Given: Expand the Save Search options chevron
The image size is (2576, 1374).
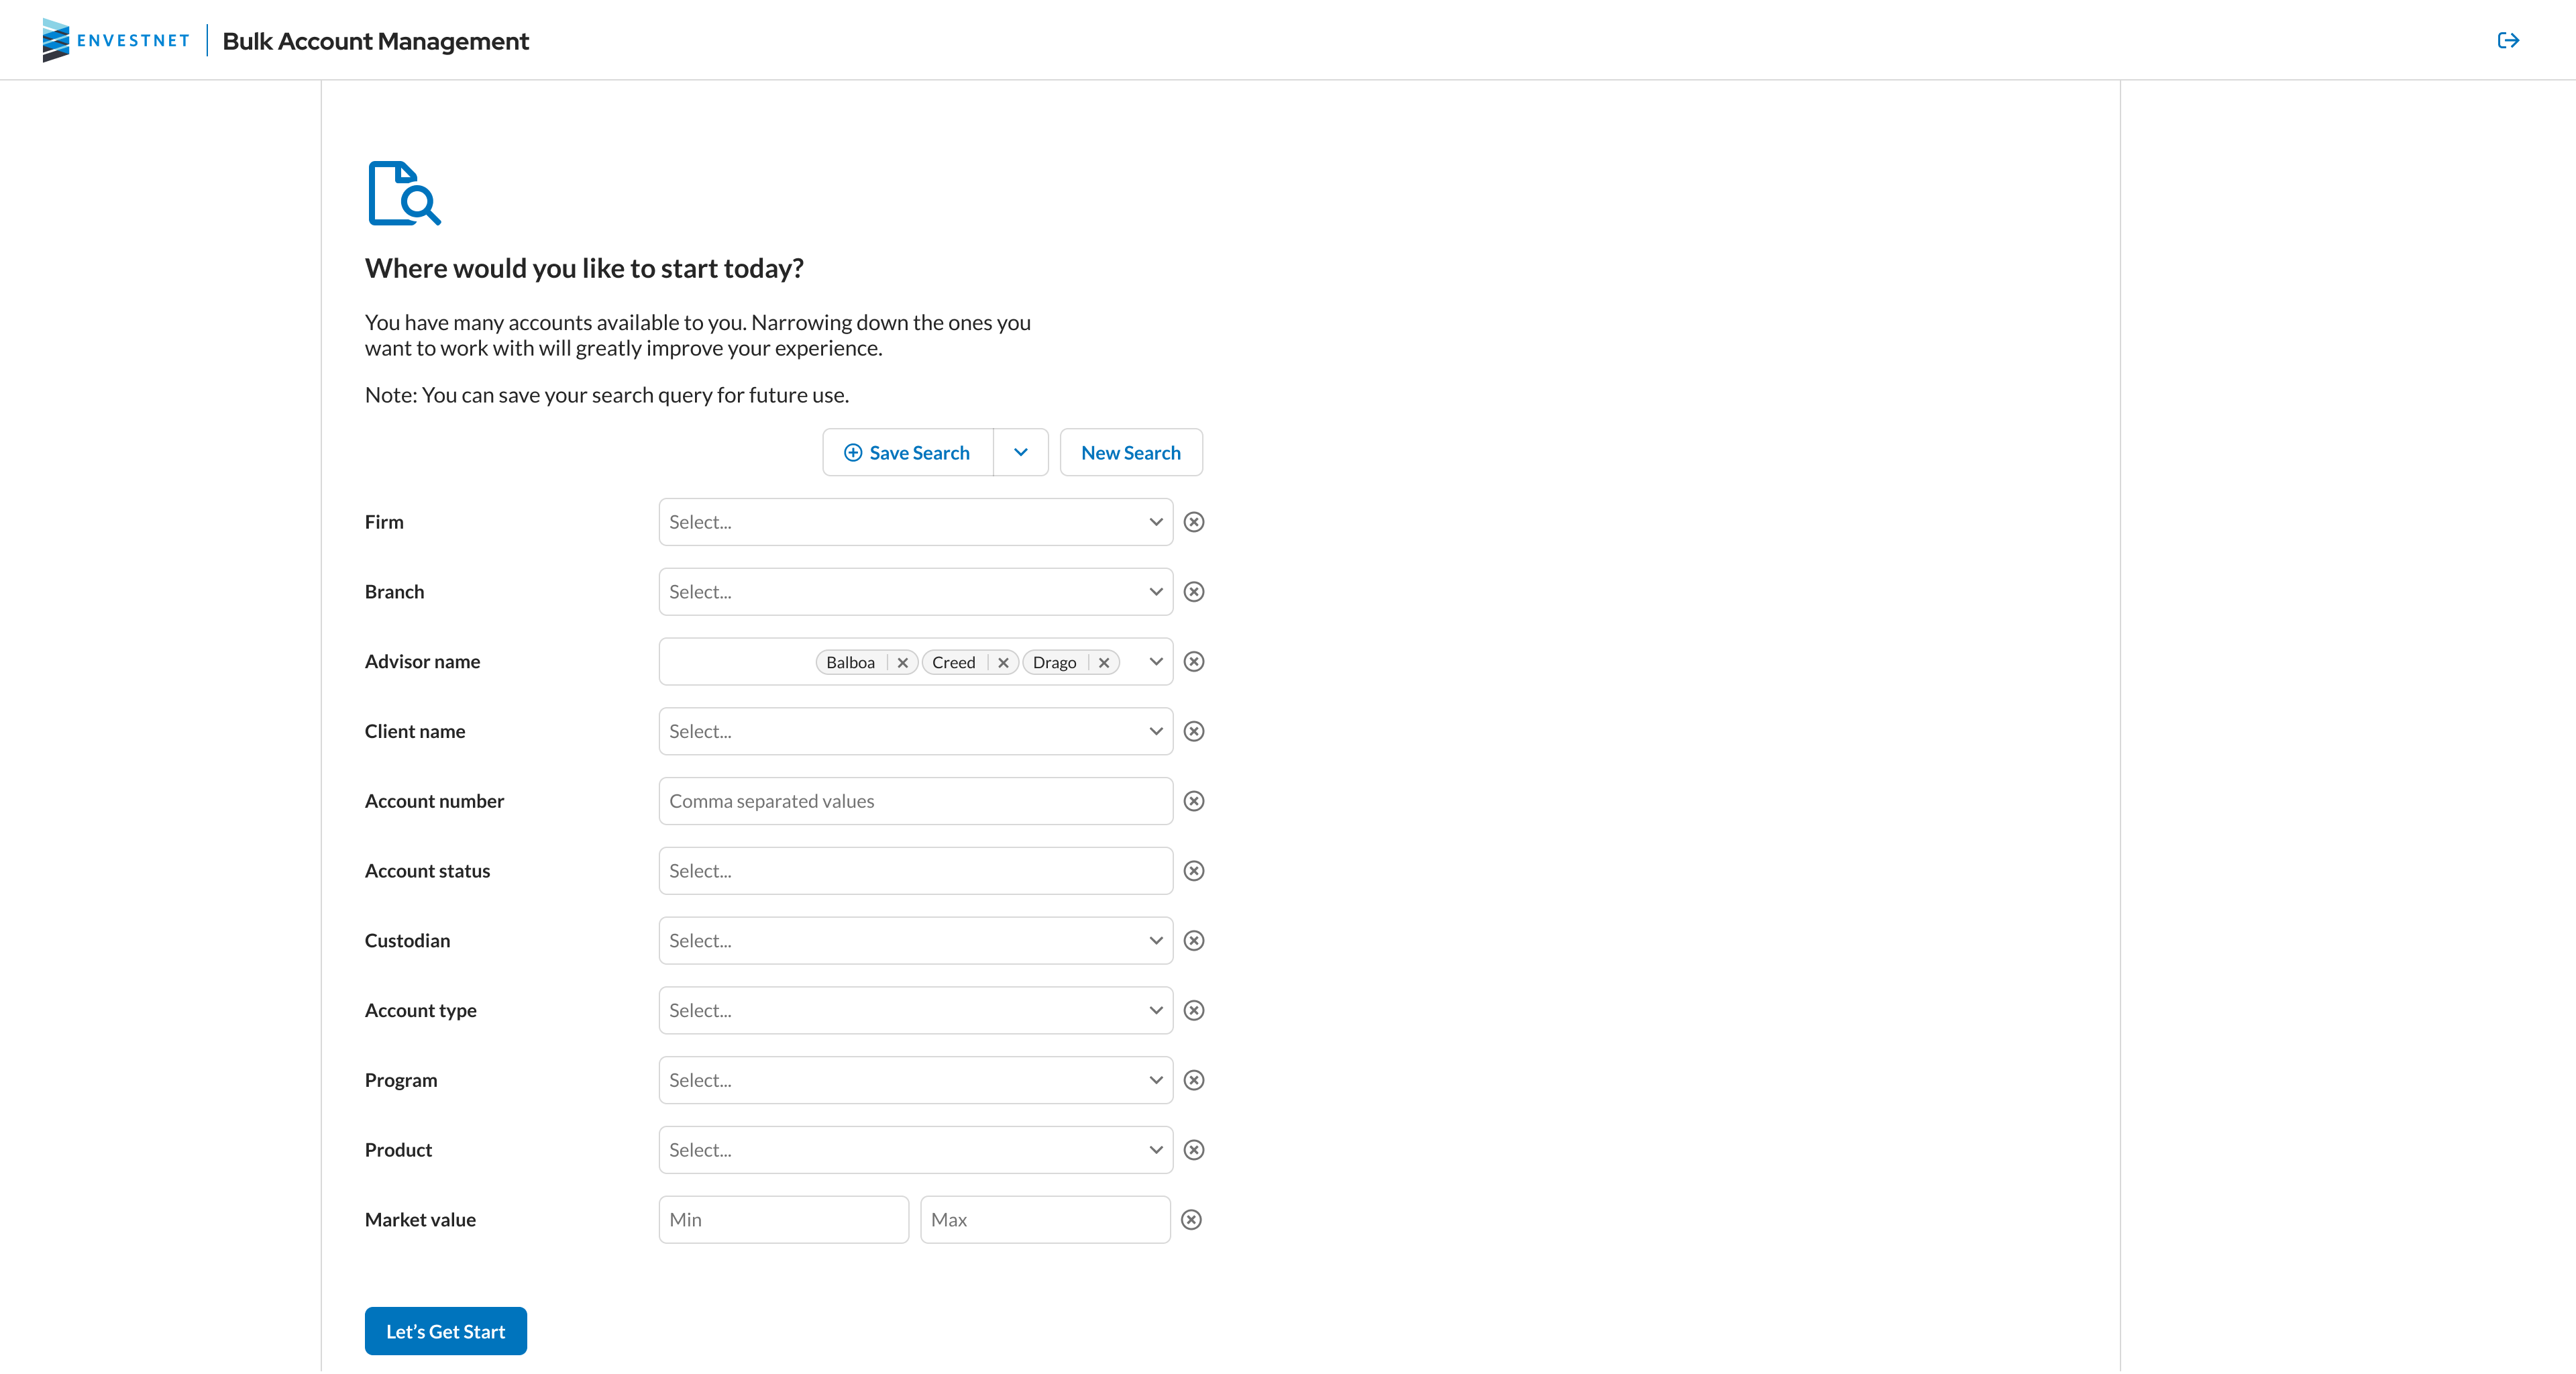Looking at the screenshot, I should pyautogui.click(x=1020, y=452).
